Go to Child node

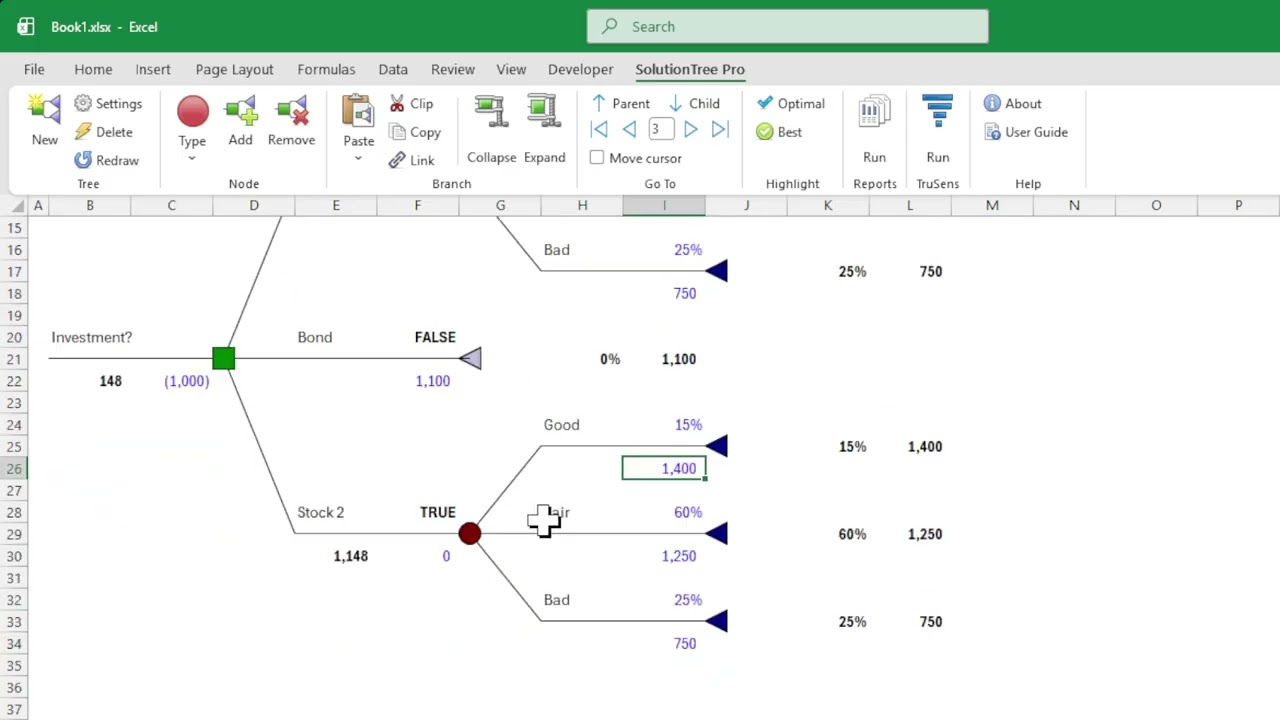point(694,104)
